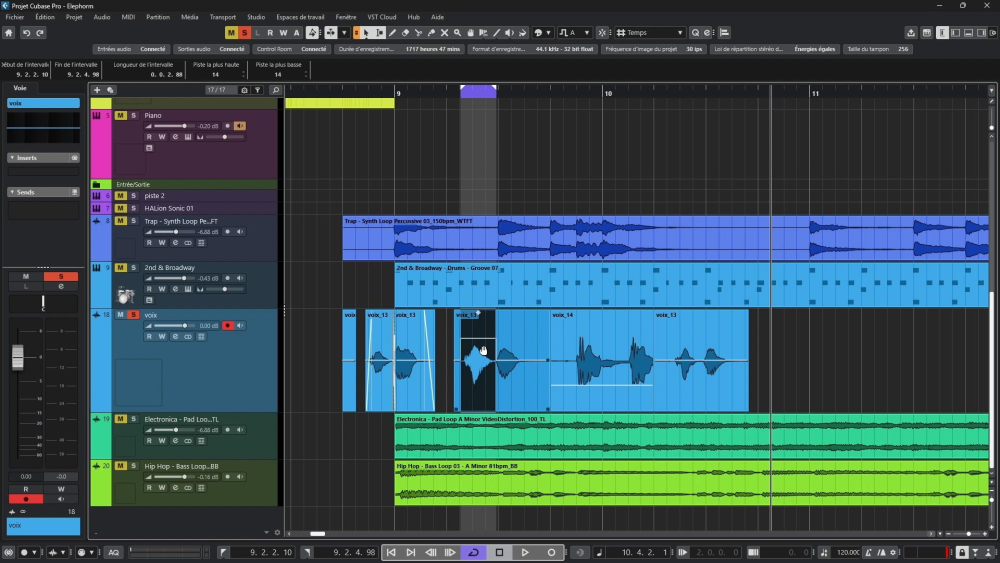The height and width of the screenshot is (563, 1000).
Task: Select the Draw pencil tool
Action: click(x=392, y=33)
